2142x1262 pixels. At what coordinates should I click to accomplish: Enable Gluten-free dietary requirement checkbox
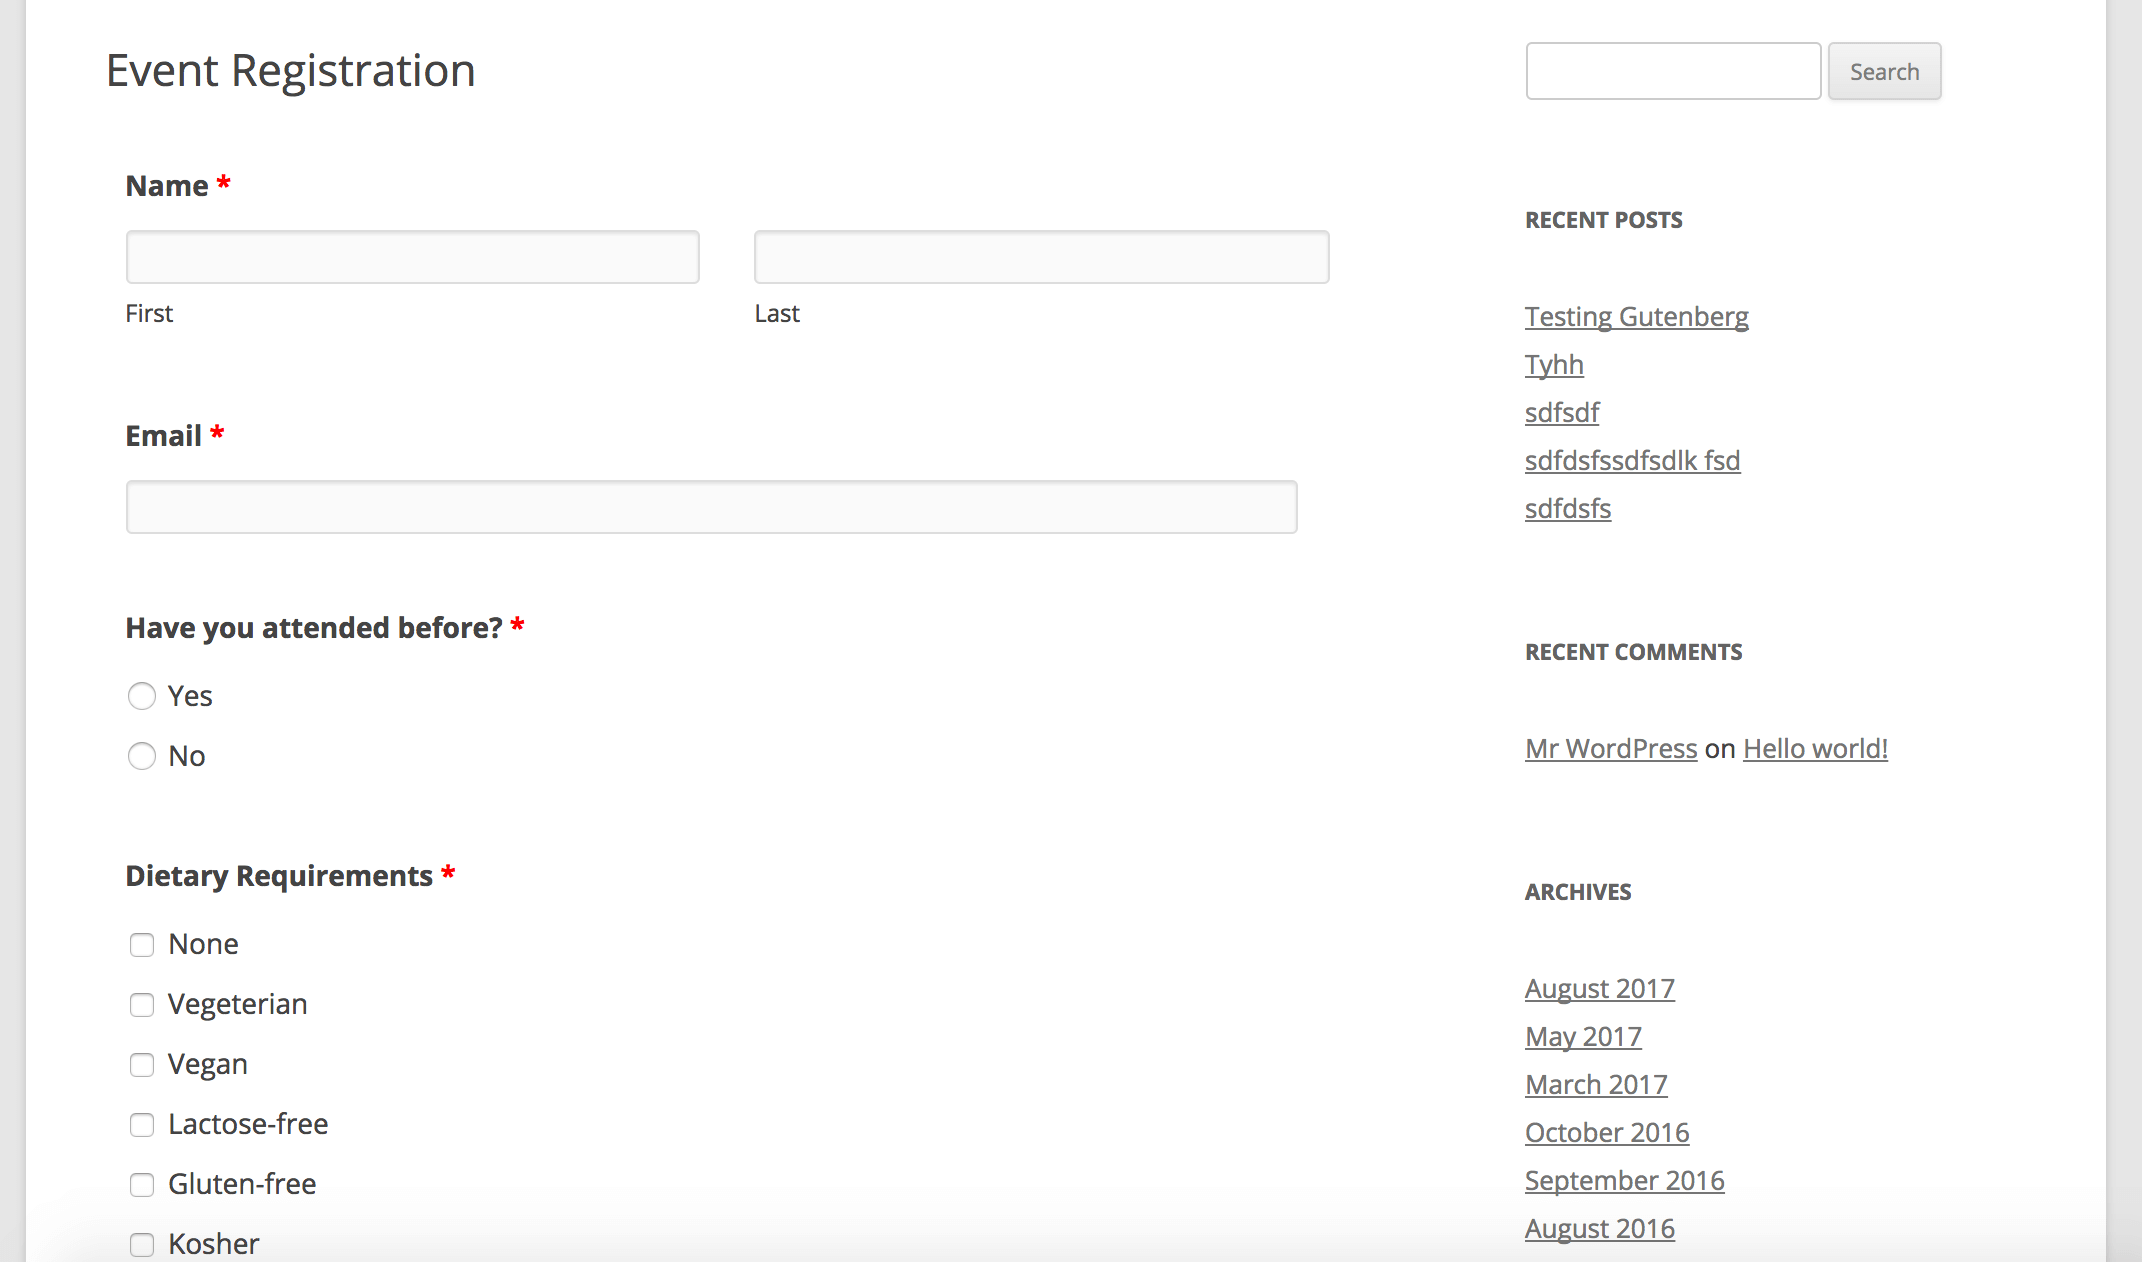click(140, 1184)
